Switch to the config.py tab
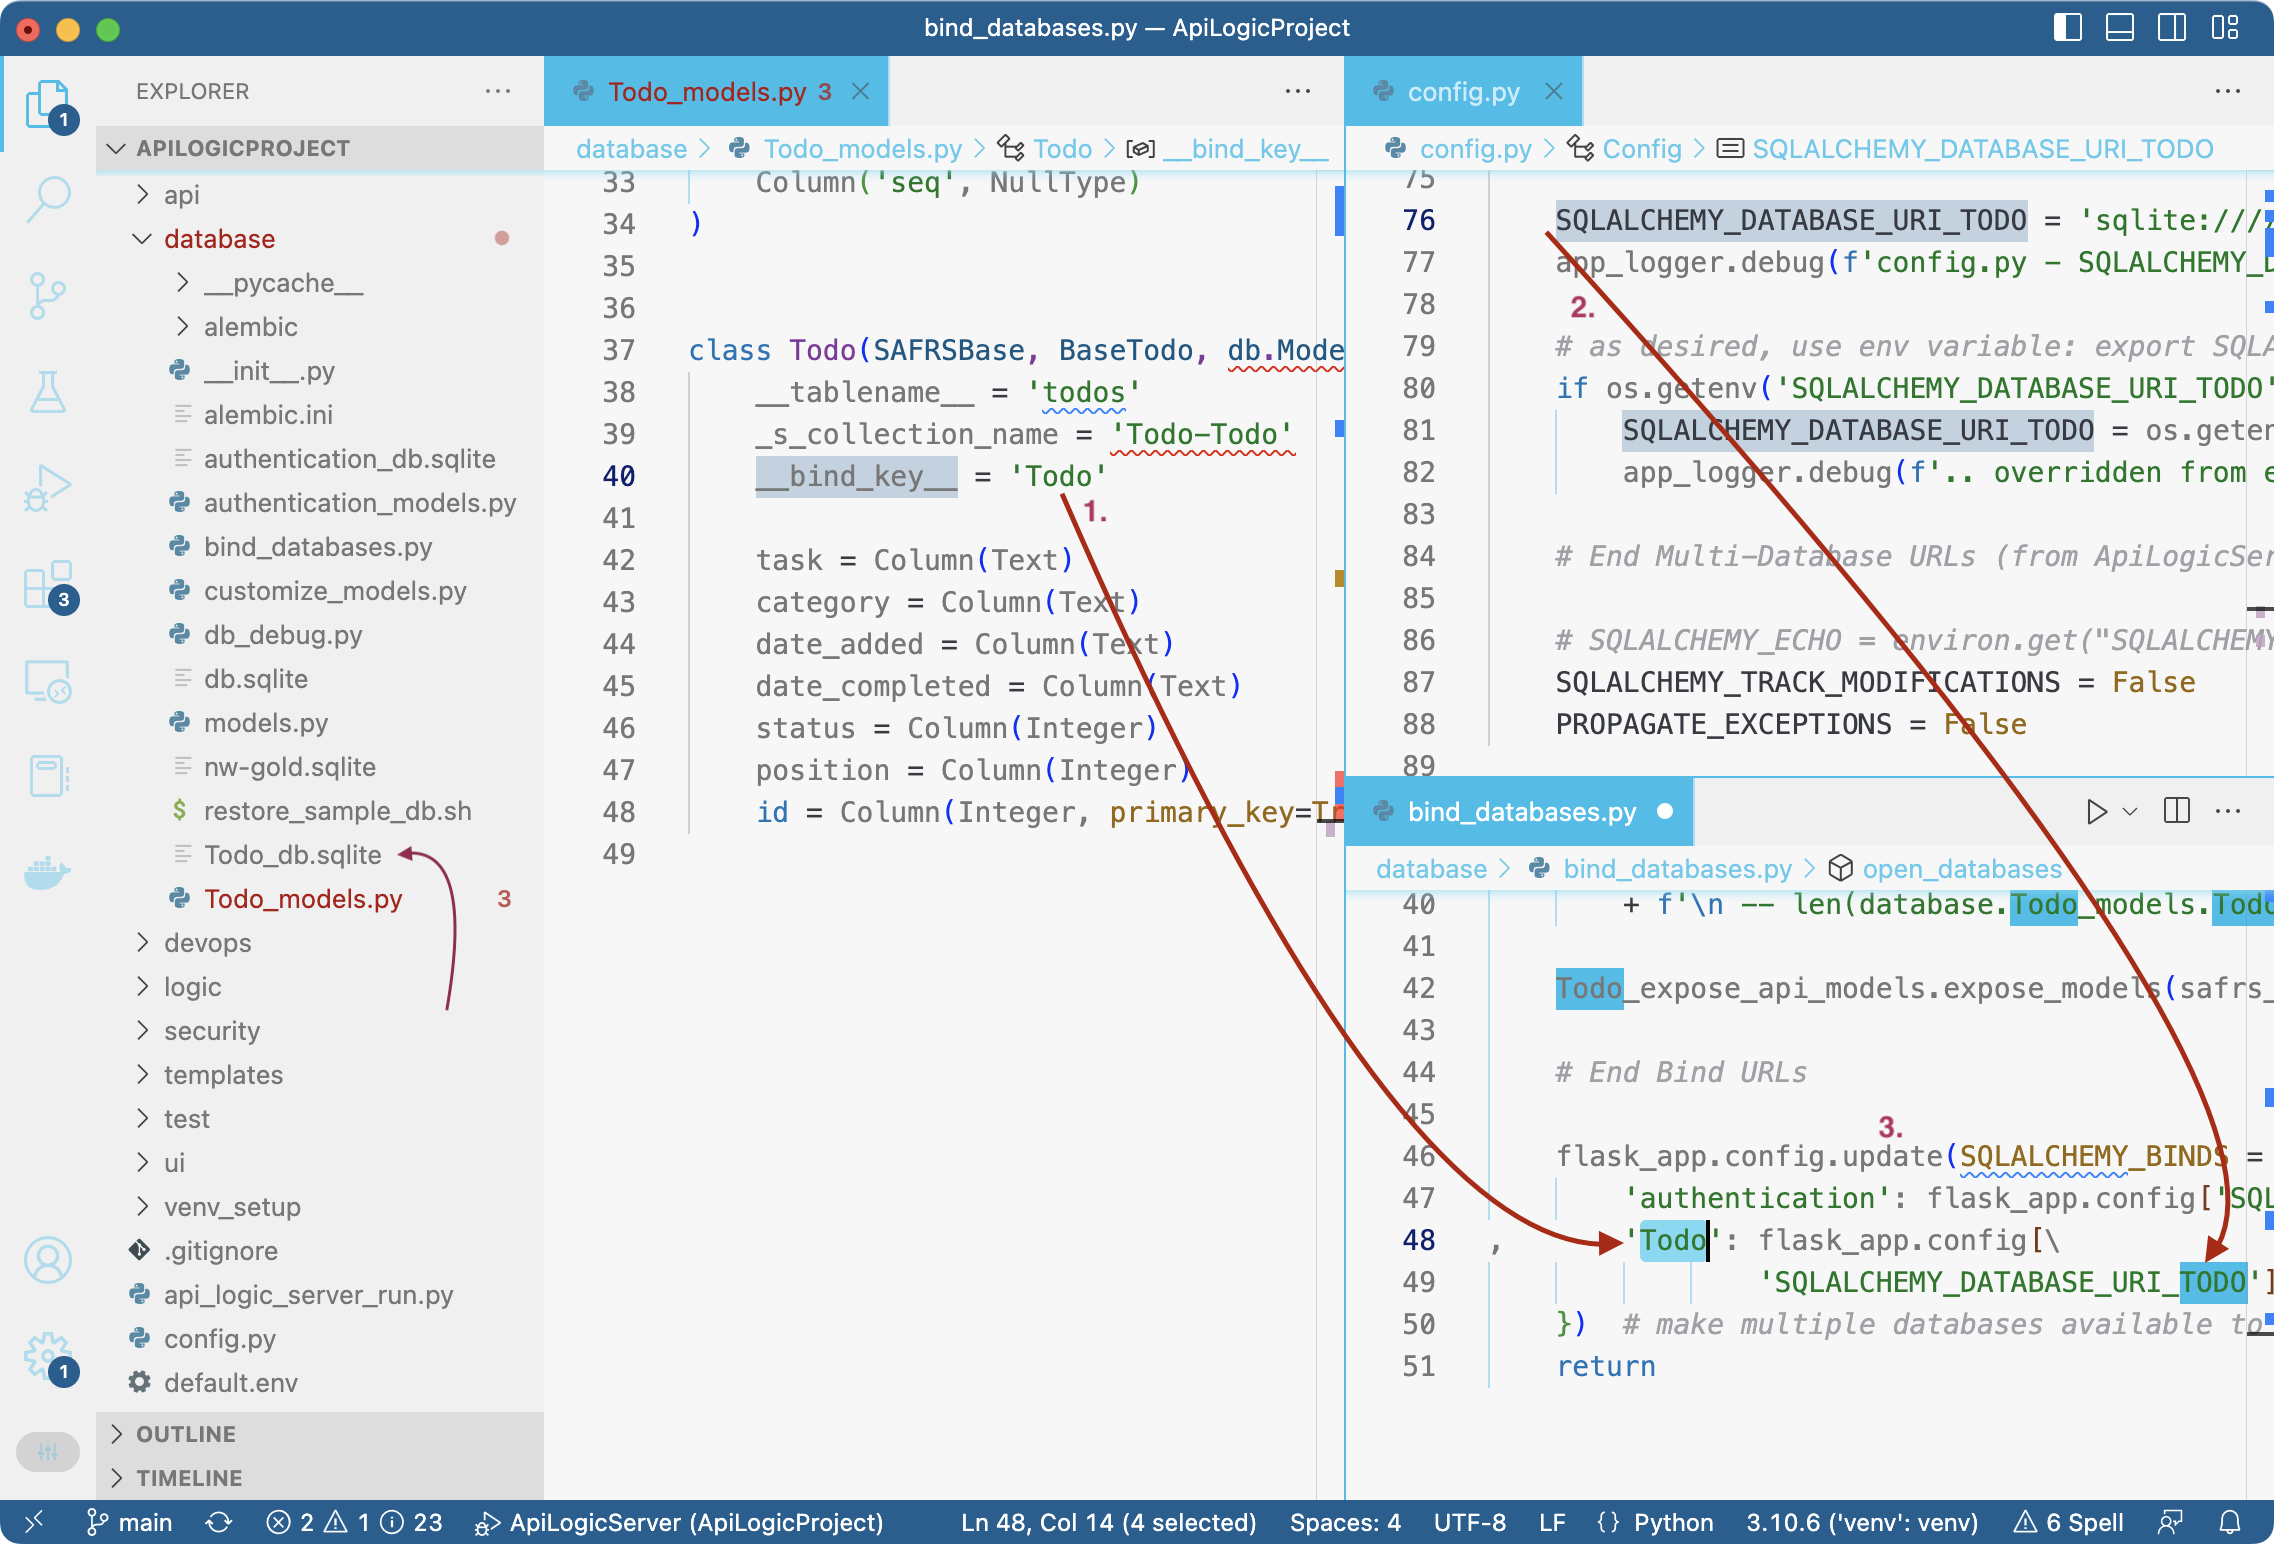The width and height of the screenshot is (2274, 1544). [1463, 91]
